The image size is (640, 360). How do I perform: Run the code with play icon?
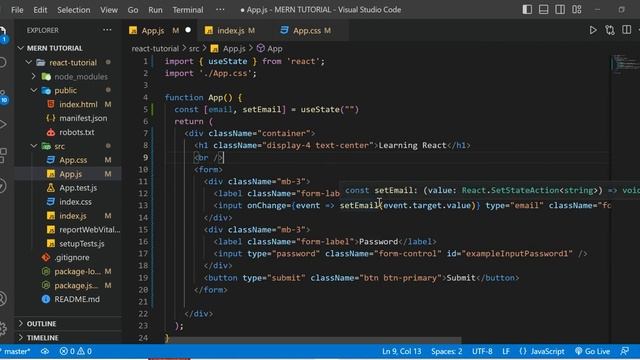point(593,30)
